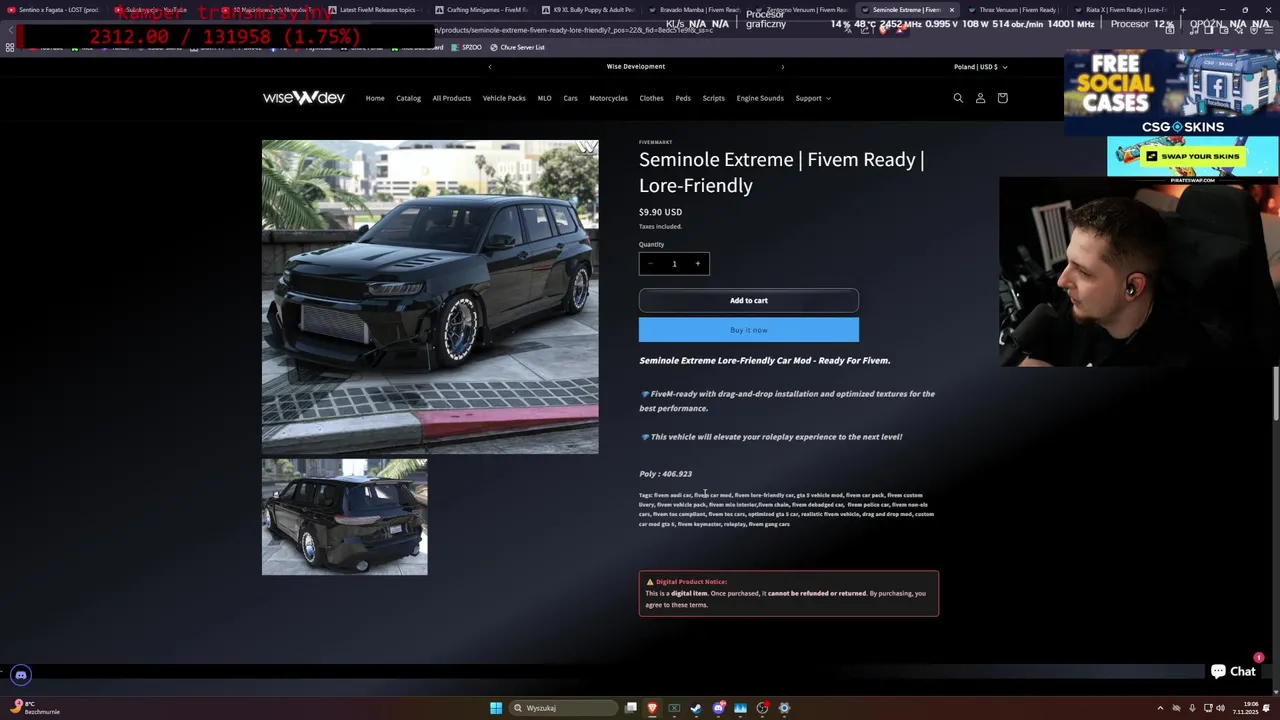
Task: Open the volume tray icon
Action: click(1220, 708)
